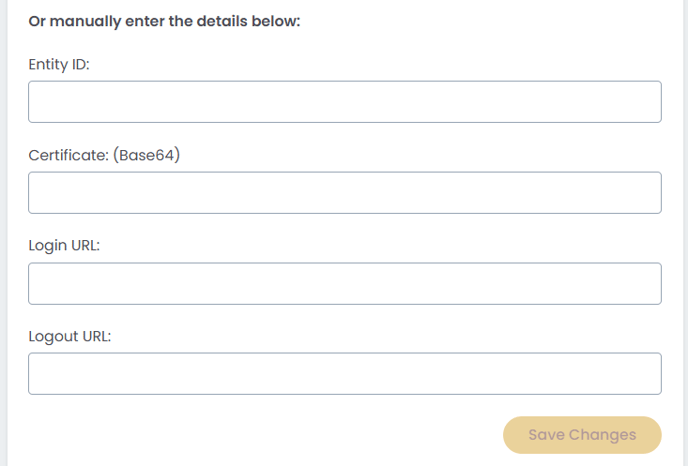Click the "Logout URL:" label

tap(69, 336)
